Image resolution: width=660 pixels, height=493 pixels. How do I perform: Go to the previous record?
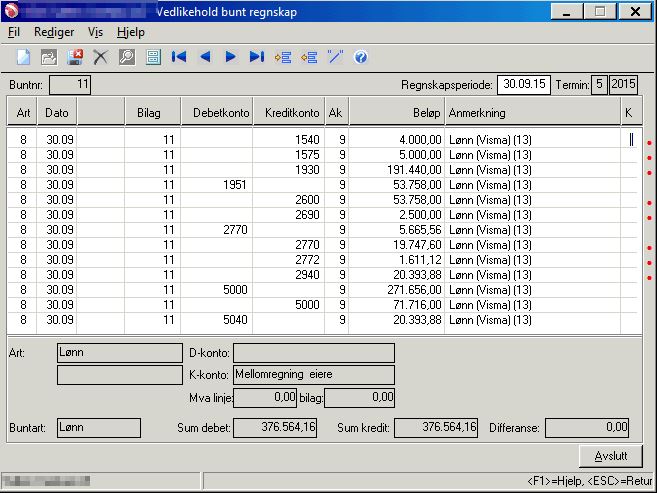205,57
